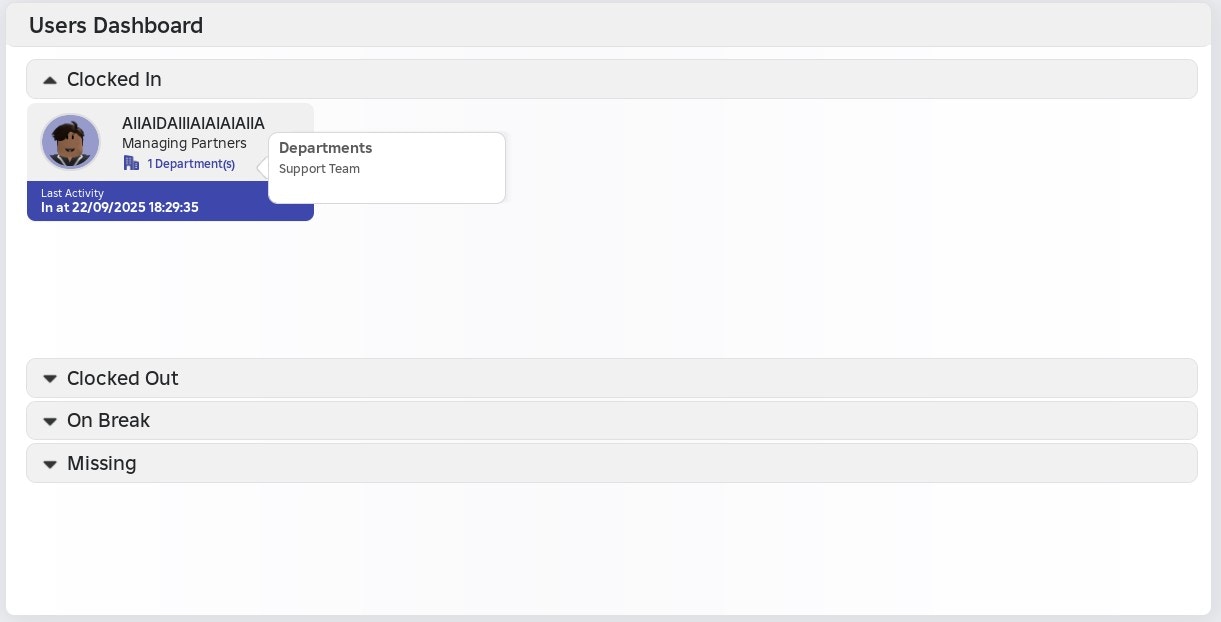The width and height of the screenshot is (1221, 622).
Task: Click the tooltip pointer beside 1 Department(s)
Action: (x=263, y=167)
